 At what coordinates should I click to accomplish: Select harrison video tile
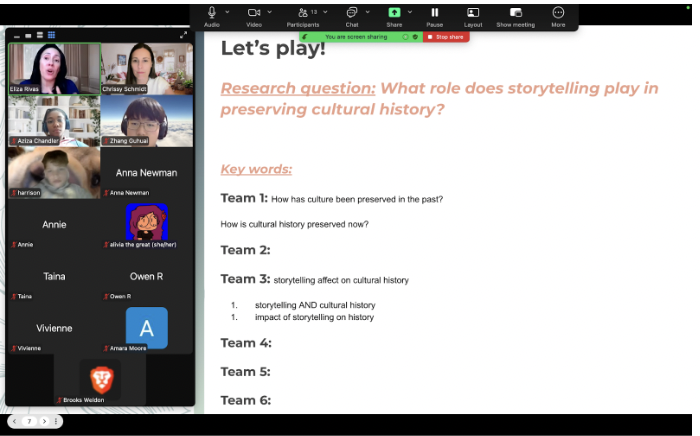tap(54, 173)
